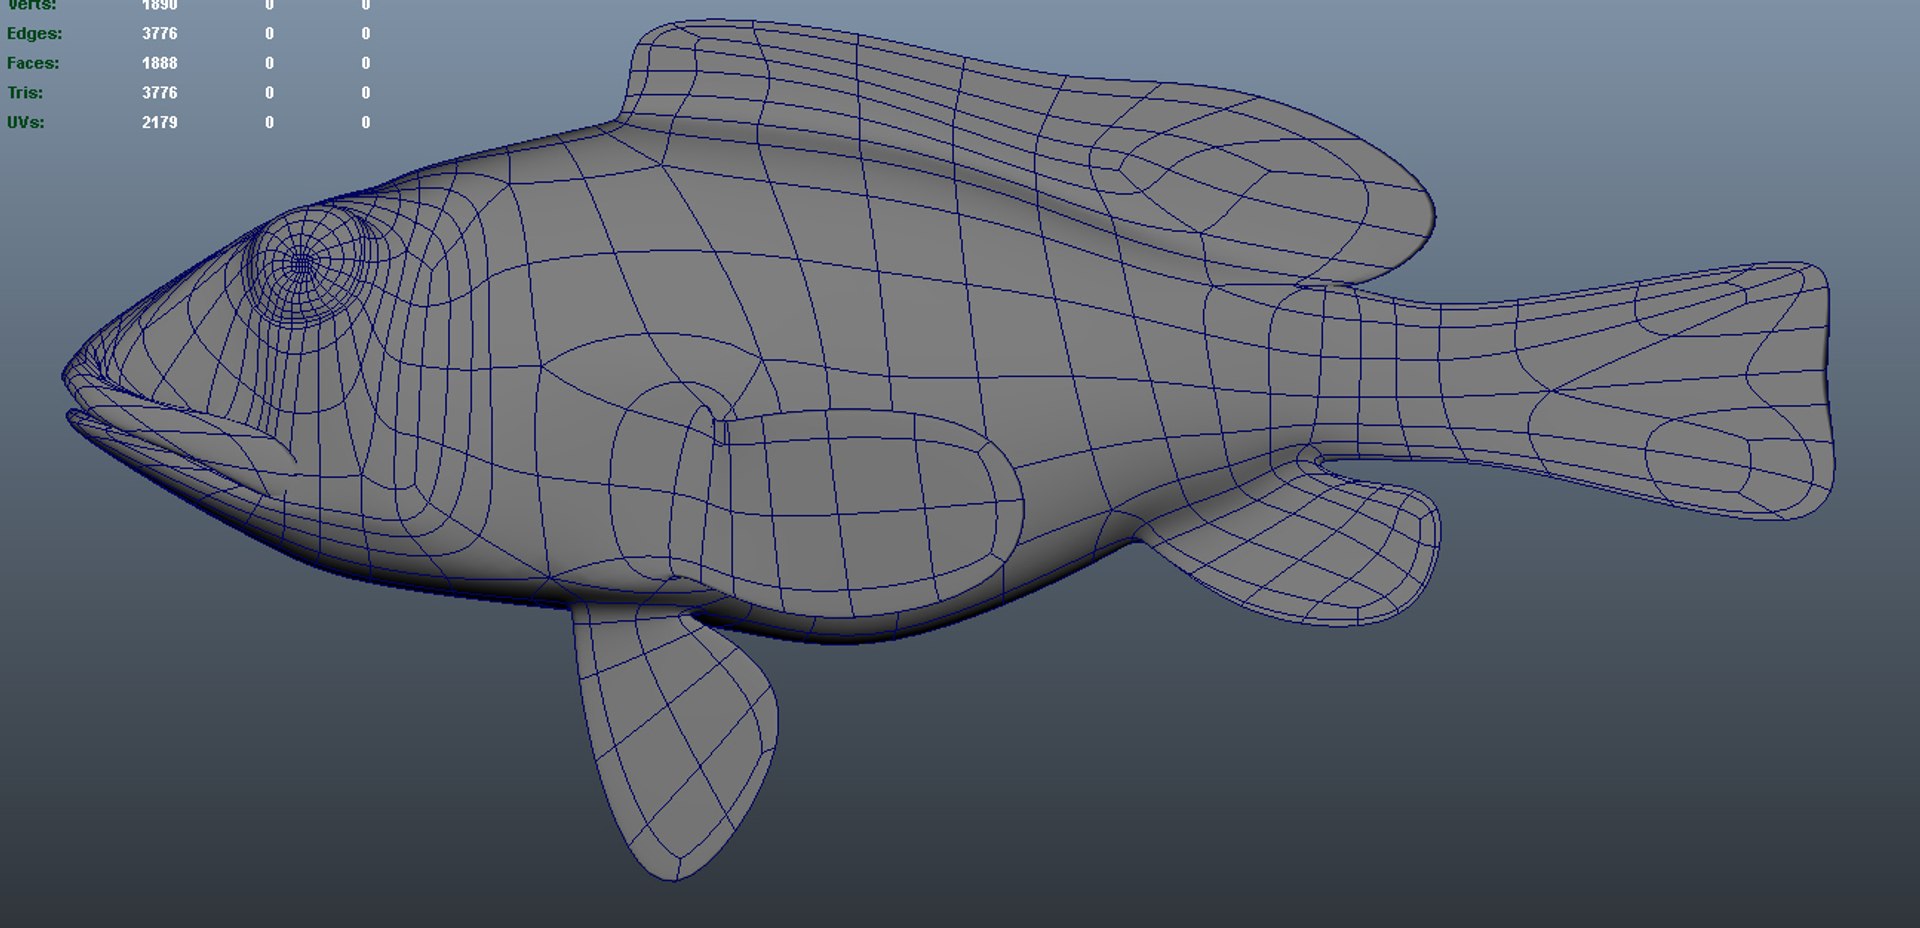
Task: Click the Edges count value 3776
Action: click(159, 33)
